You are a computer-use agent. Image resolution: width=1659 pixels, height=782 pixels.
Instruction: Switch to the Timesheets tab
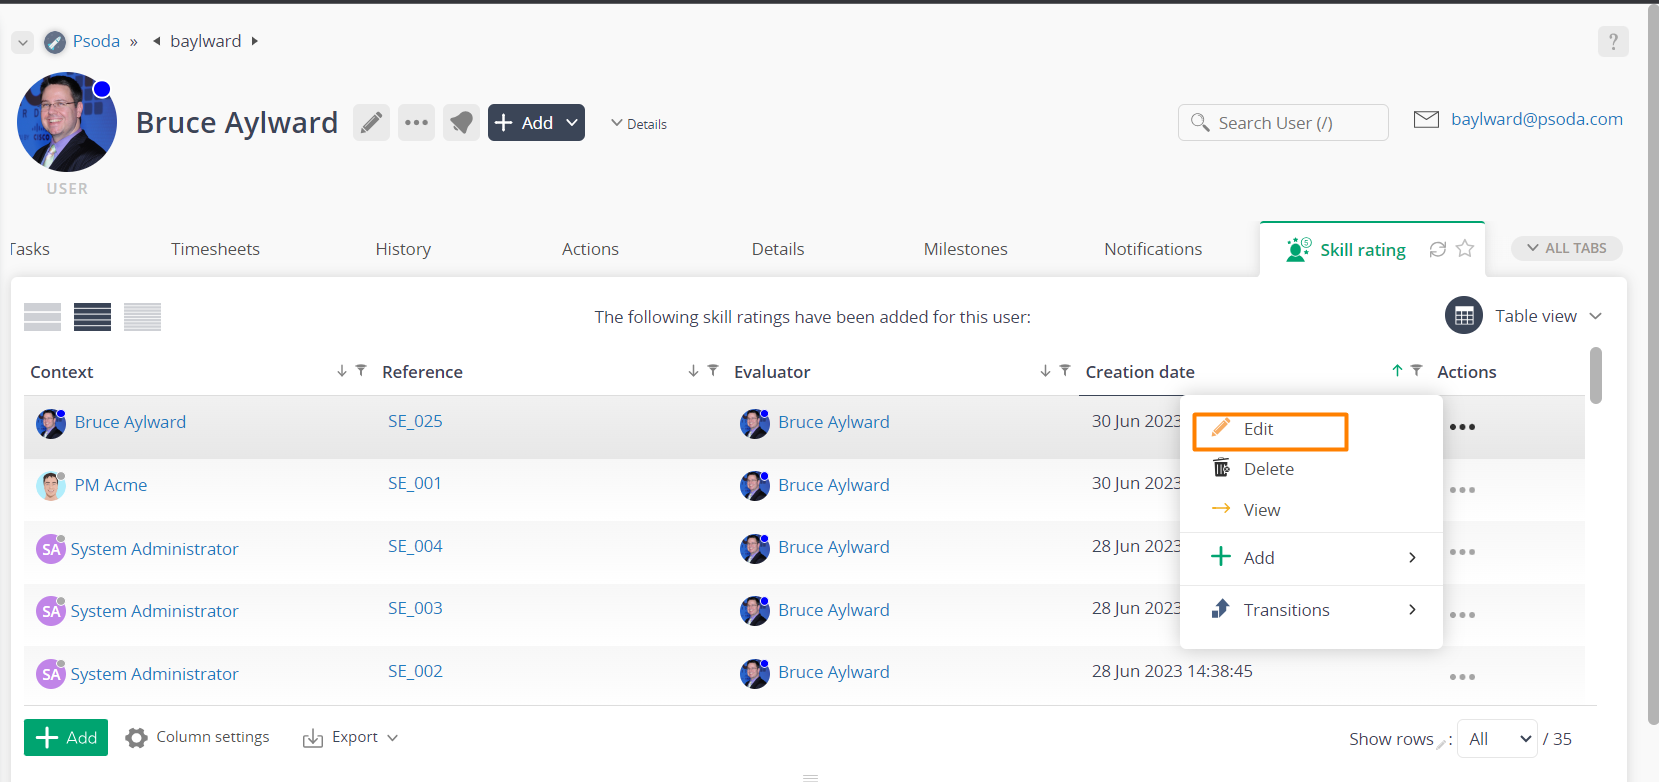coord(215,249)
